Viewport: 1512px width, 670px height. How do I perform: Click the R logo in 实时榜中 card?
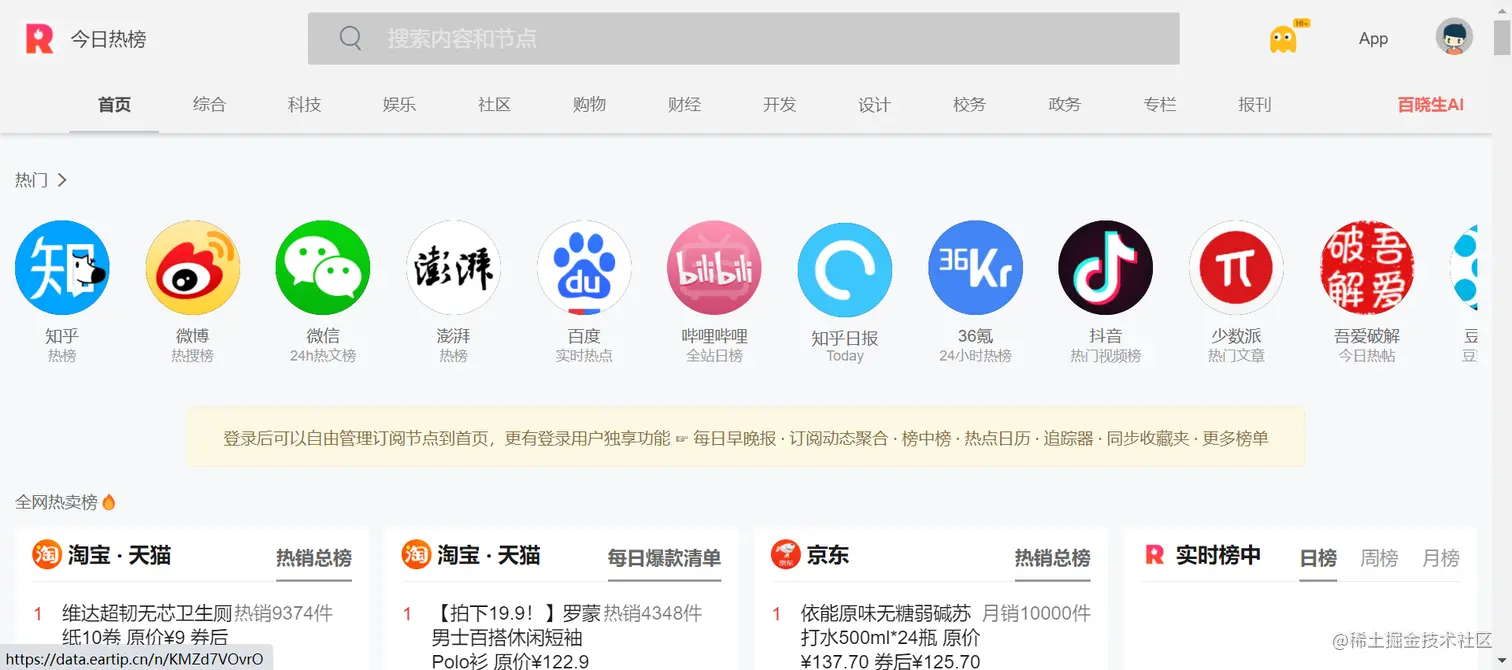click(1155, 554)
